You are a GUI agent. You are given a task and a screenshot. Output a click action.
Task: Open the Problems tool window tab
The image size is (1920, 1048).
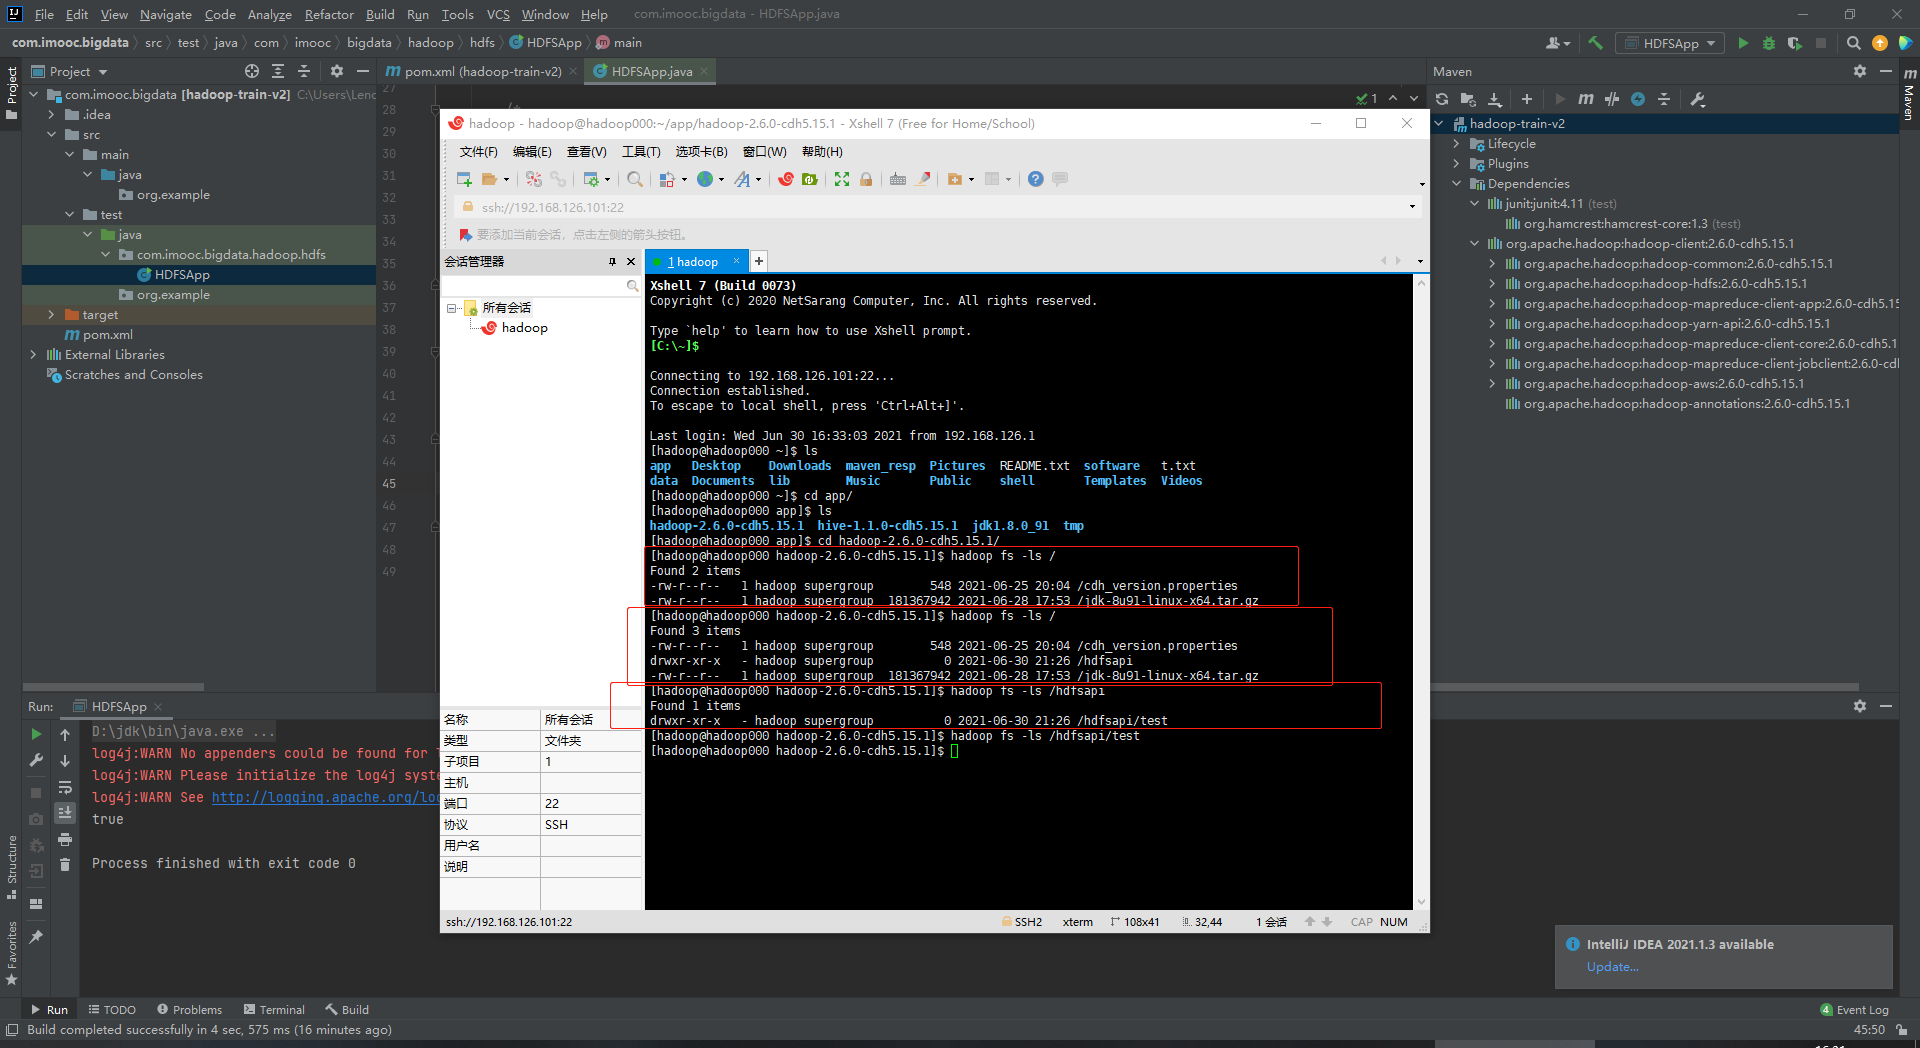tap(189, 1010)
